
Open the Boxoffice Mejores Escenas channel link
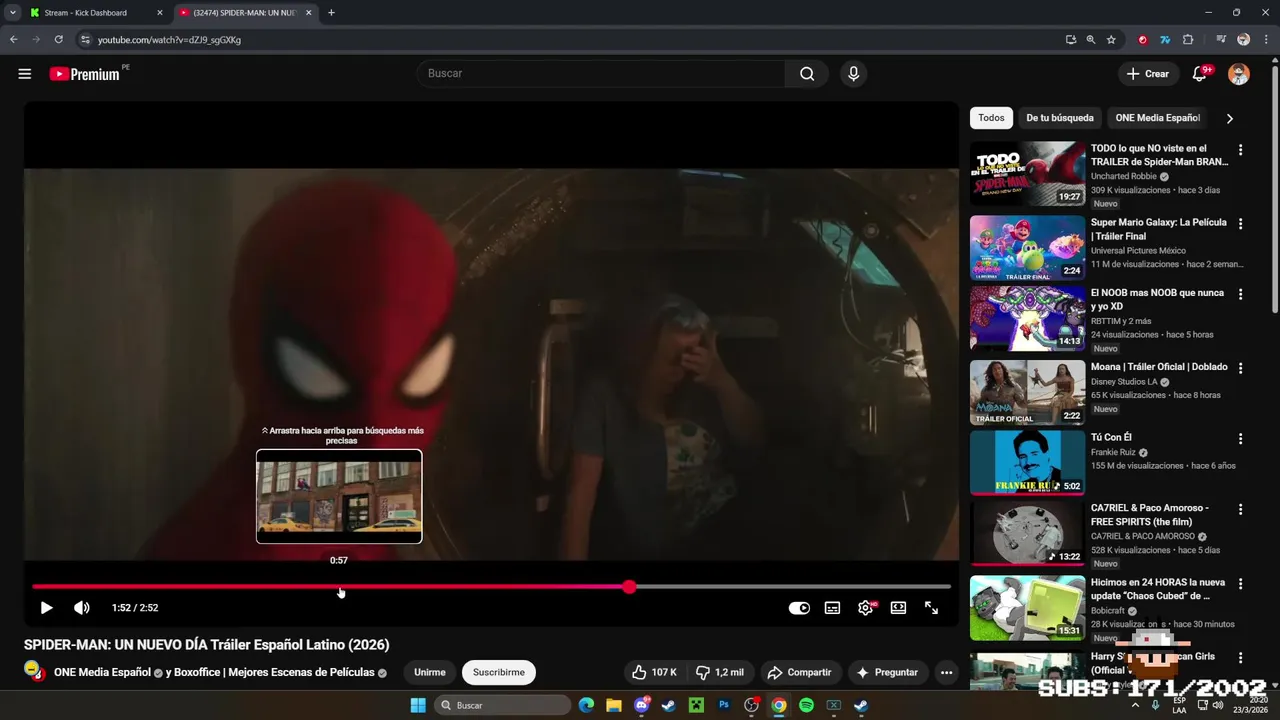click(x=276, y=673)
